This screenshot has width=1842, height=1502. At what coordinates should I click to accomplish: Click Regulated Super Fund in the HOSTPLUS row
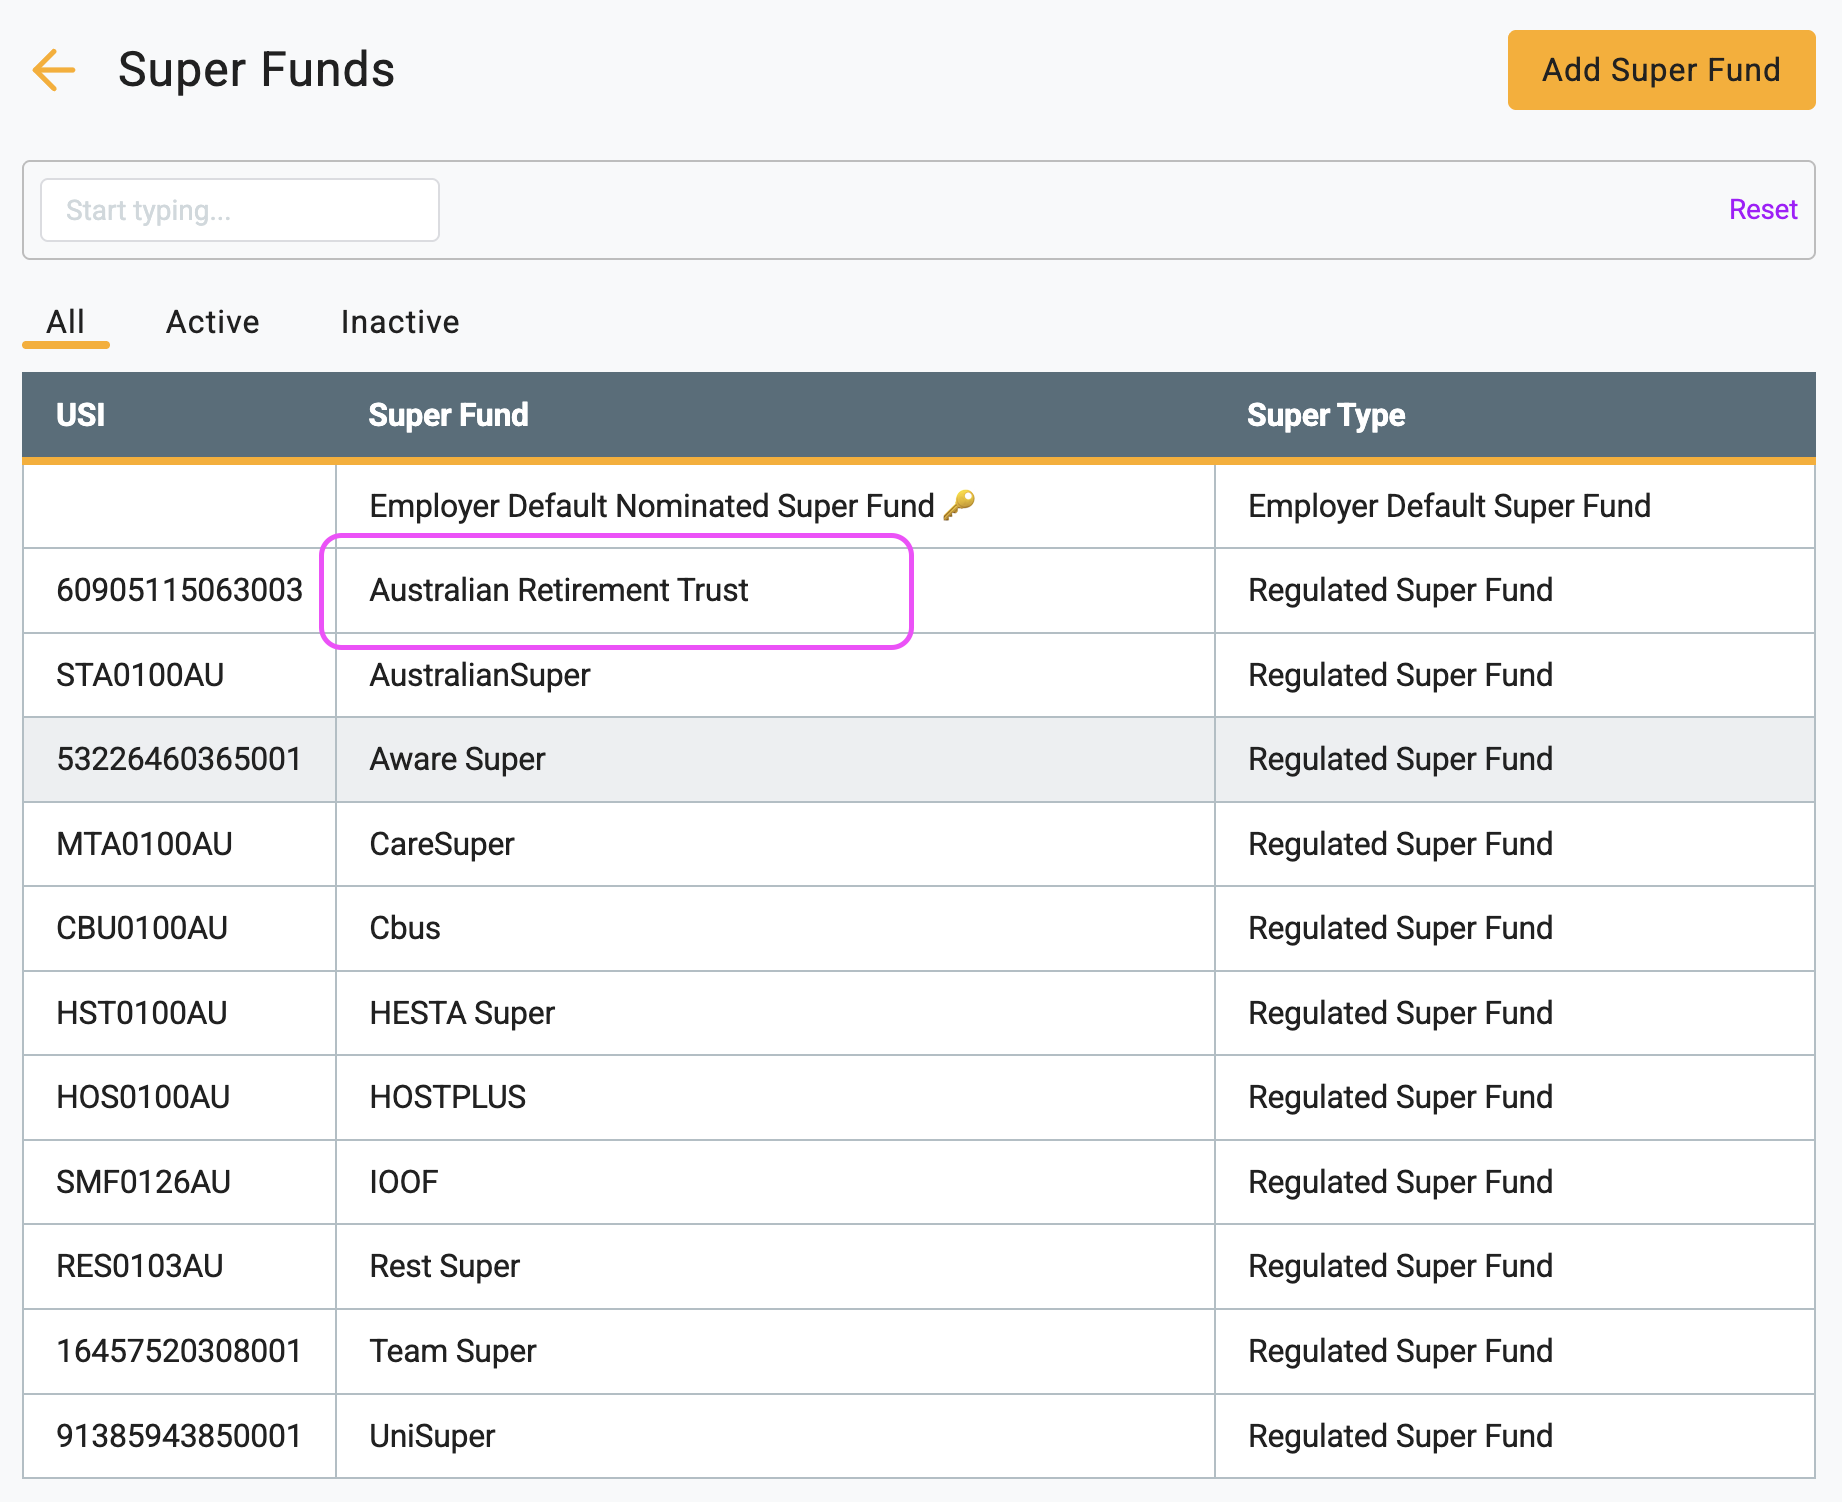point(1400,1097)
